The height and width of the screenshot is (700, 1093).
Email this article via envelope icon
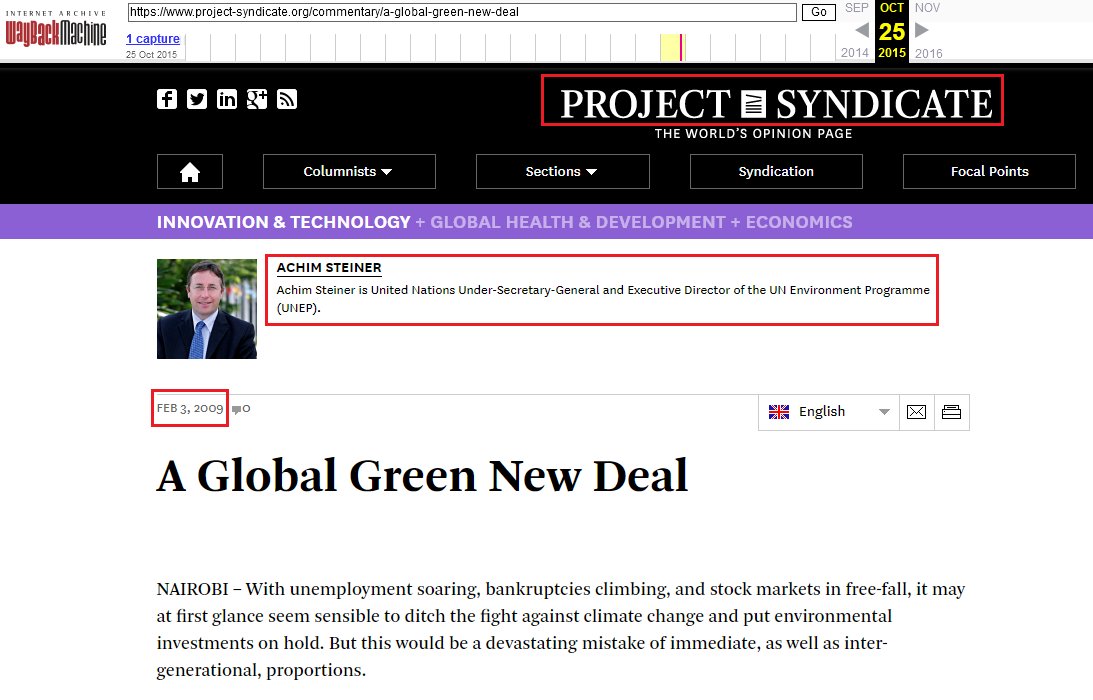(x=917, y=412)
